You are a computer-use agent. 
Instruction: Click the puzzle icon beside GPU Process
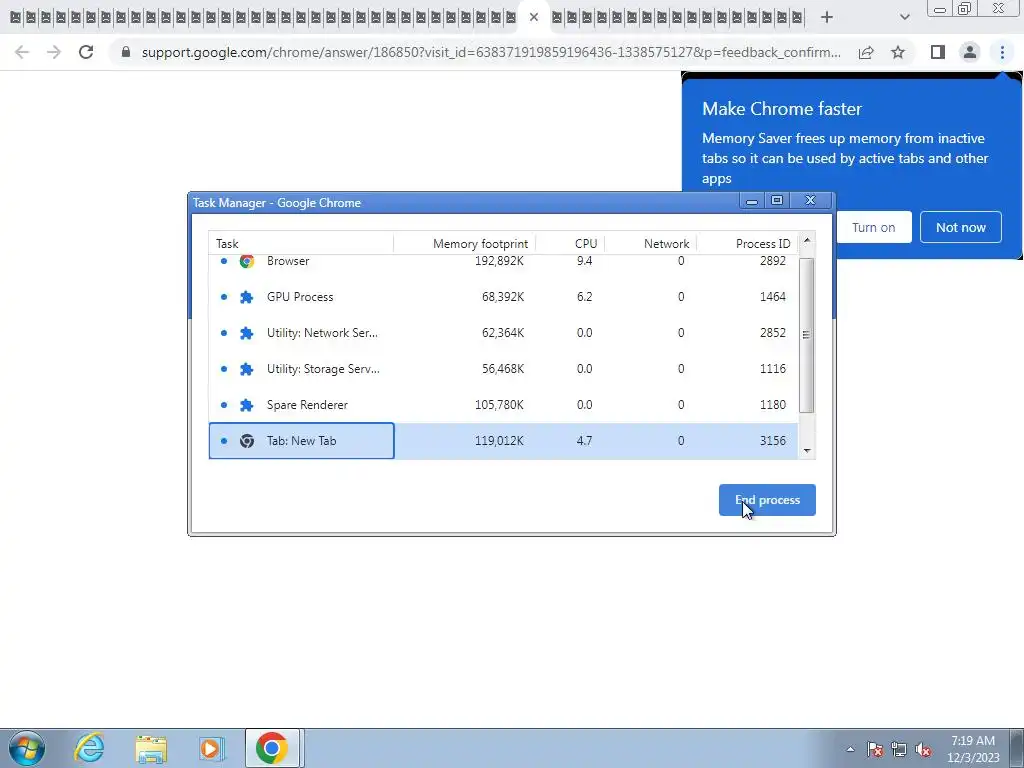coord(246,297)
